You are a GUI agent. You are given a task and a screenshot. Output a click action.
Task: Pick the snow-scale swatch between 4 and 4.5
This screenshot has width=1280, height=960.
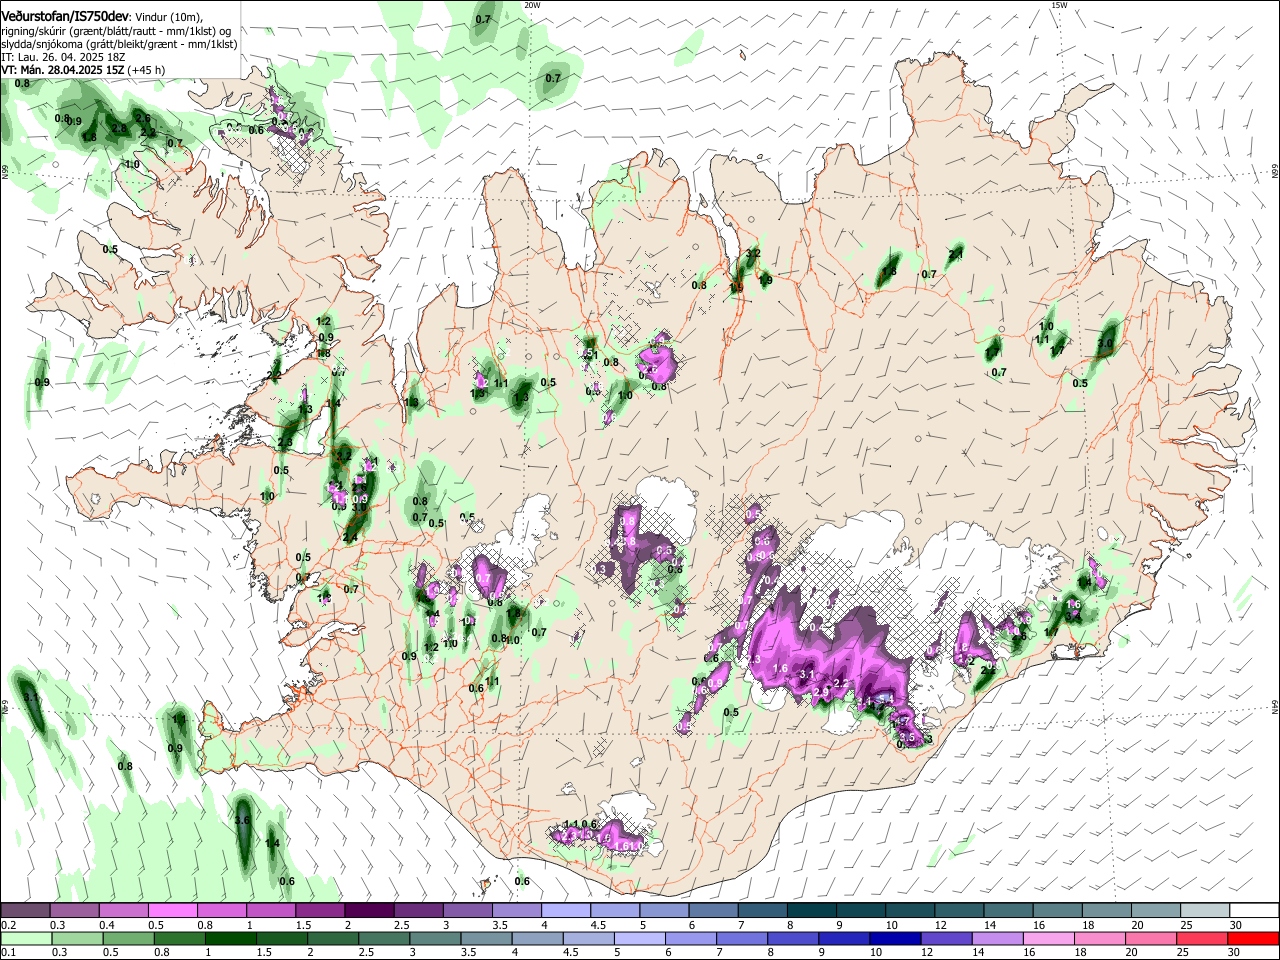click(x=566, y=911)
